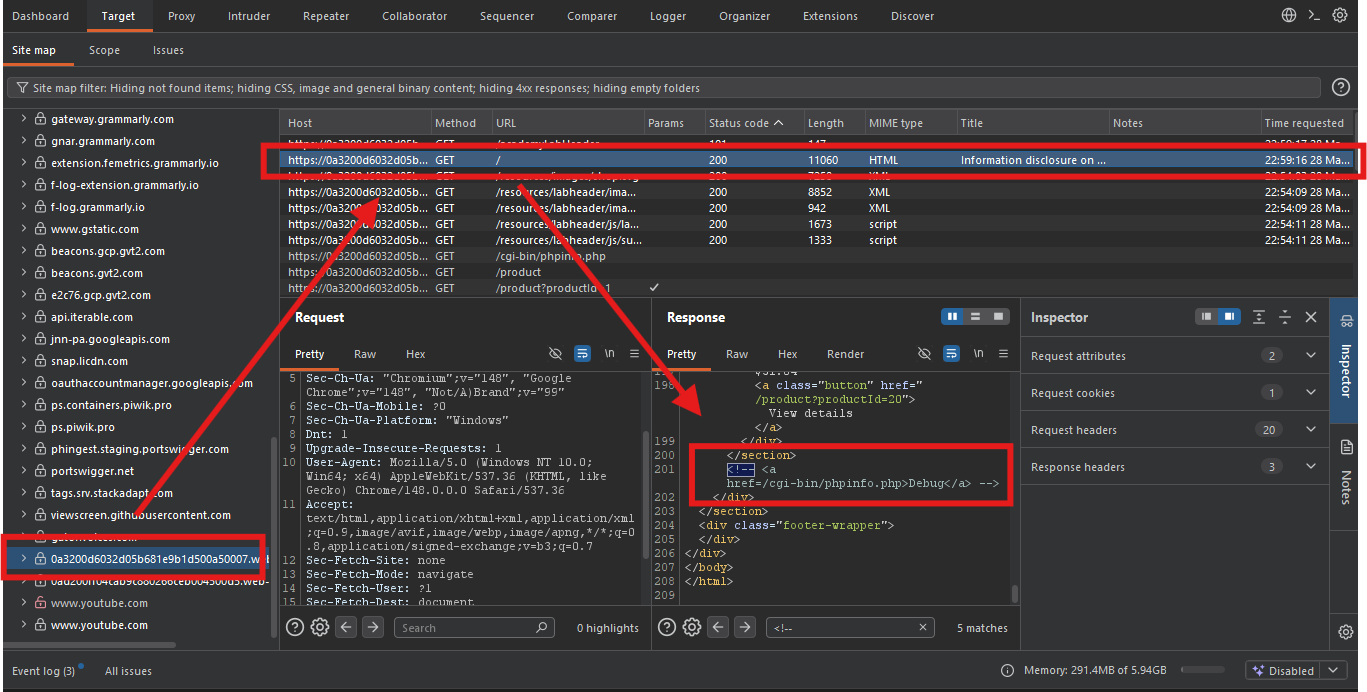Viewport: 1367px width, 692px height.
Task: Open gear icon at bottom of side strip
Action: [1346, 631]
